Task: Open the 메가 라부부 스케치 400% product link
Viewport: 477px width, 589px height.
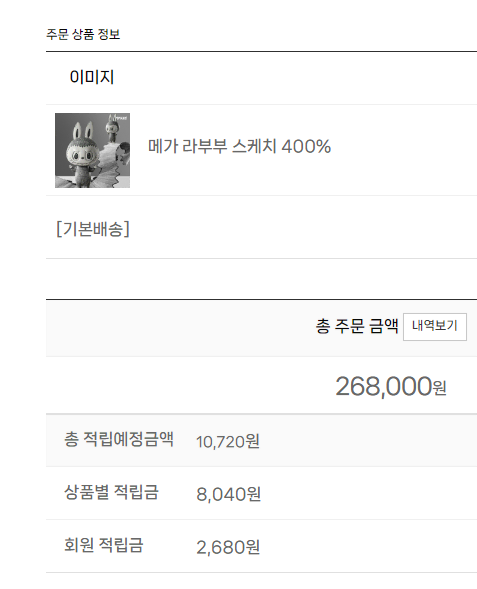Action: pos(239,146)
